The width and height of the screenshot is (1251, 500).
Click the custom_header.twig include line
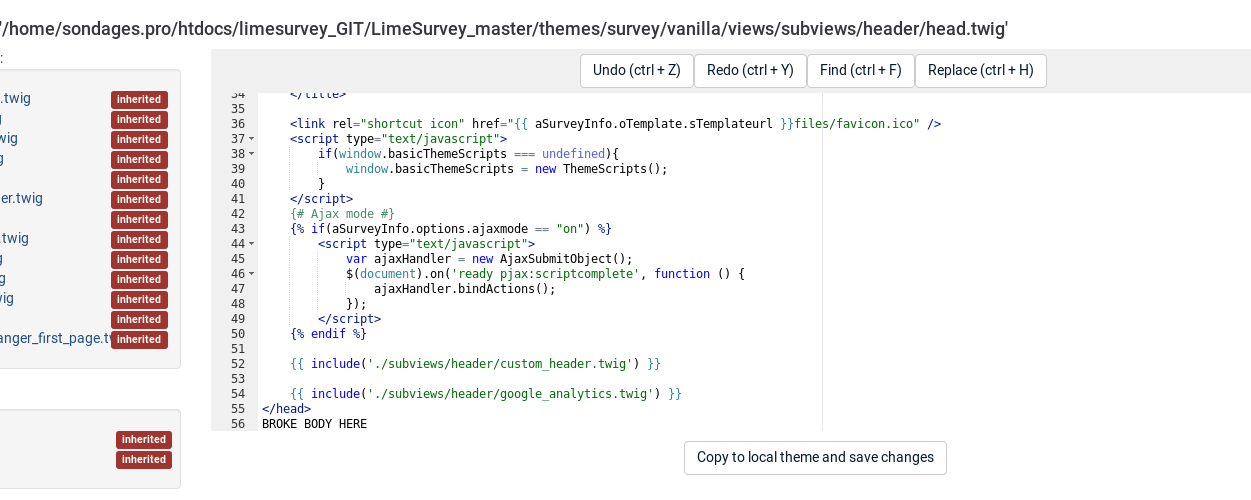[475, 364]
